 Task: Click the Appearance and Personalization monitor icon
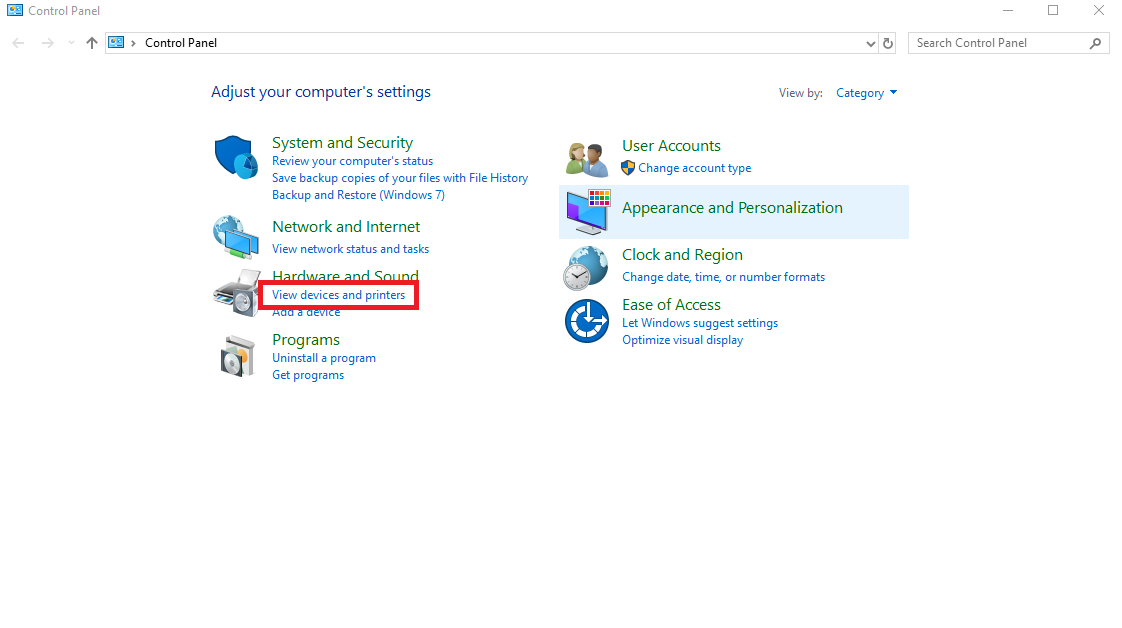(x=588, y=212)
